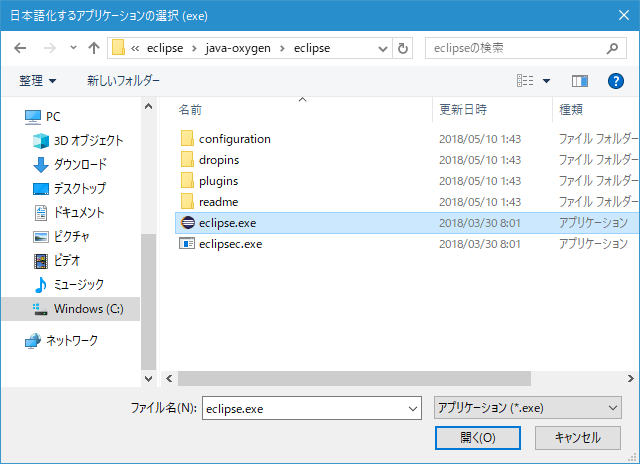Close the dialog with the X button
Screen dimensions: 640x464
[624, 16]
